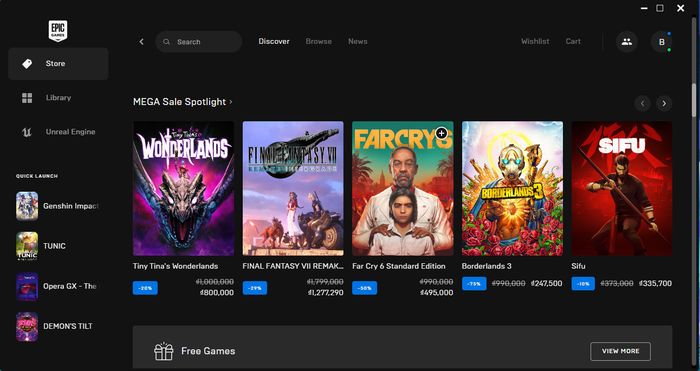Click the Epic Games logo
The width and height of the screenshot is (700, 371).
58,31
